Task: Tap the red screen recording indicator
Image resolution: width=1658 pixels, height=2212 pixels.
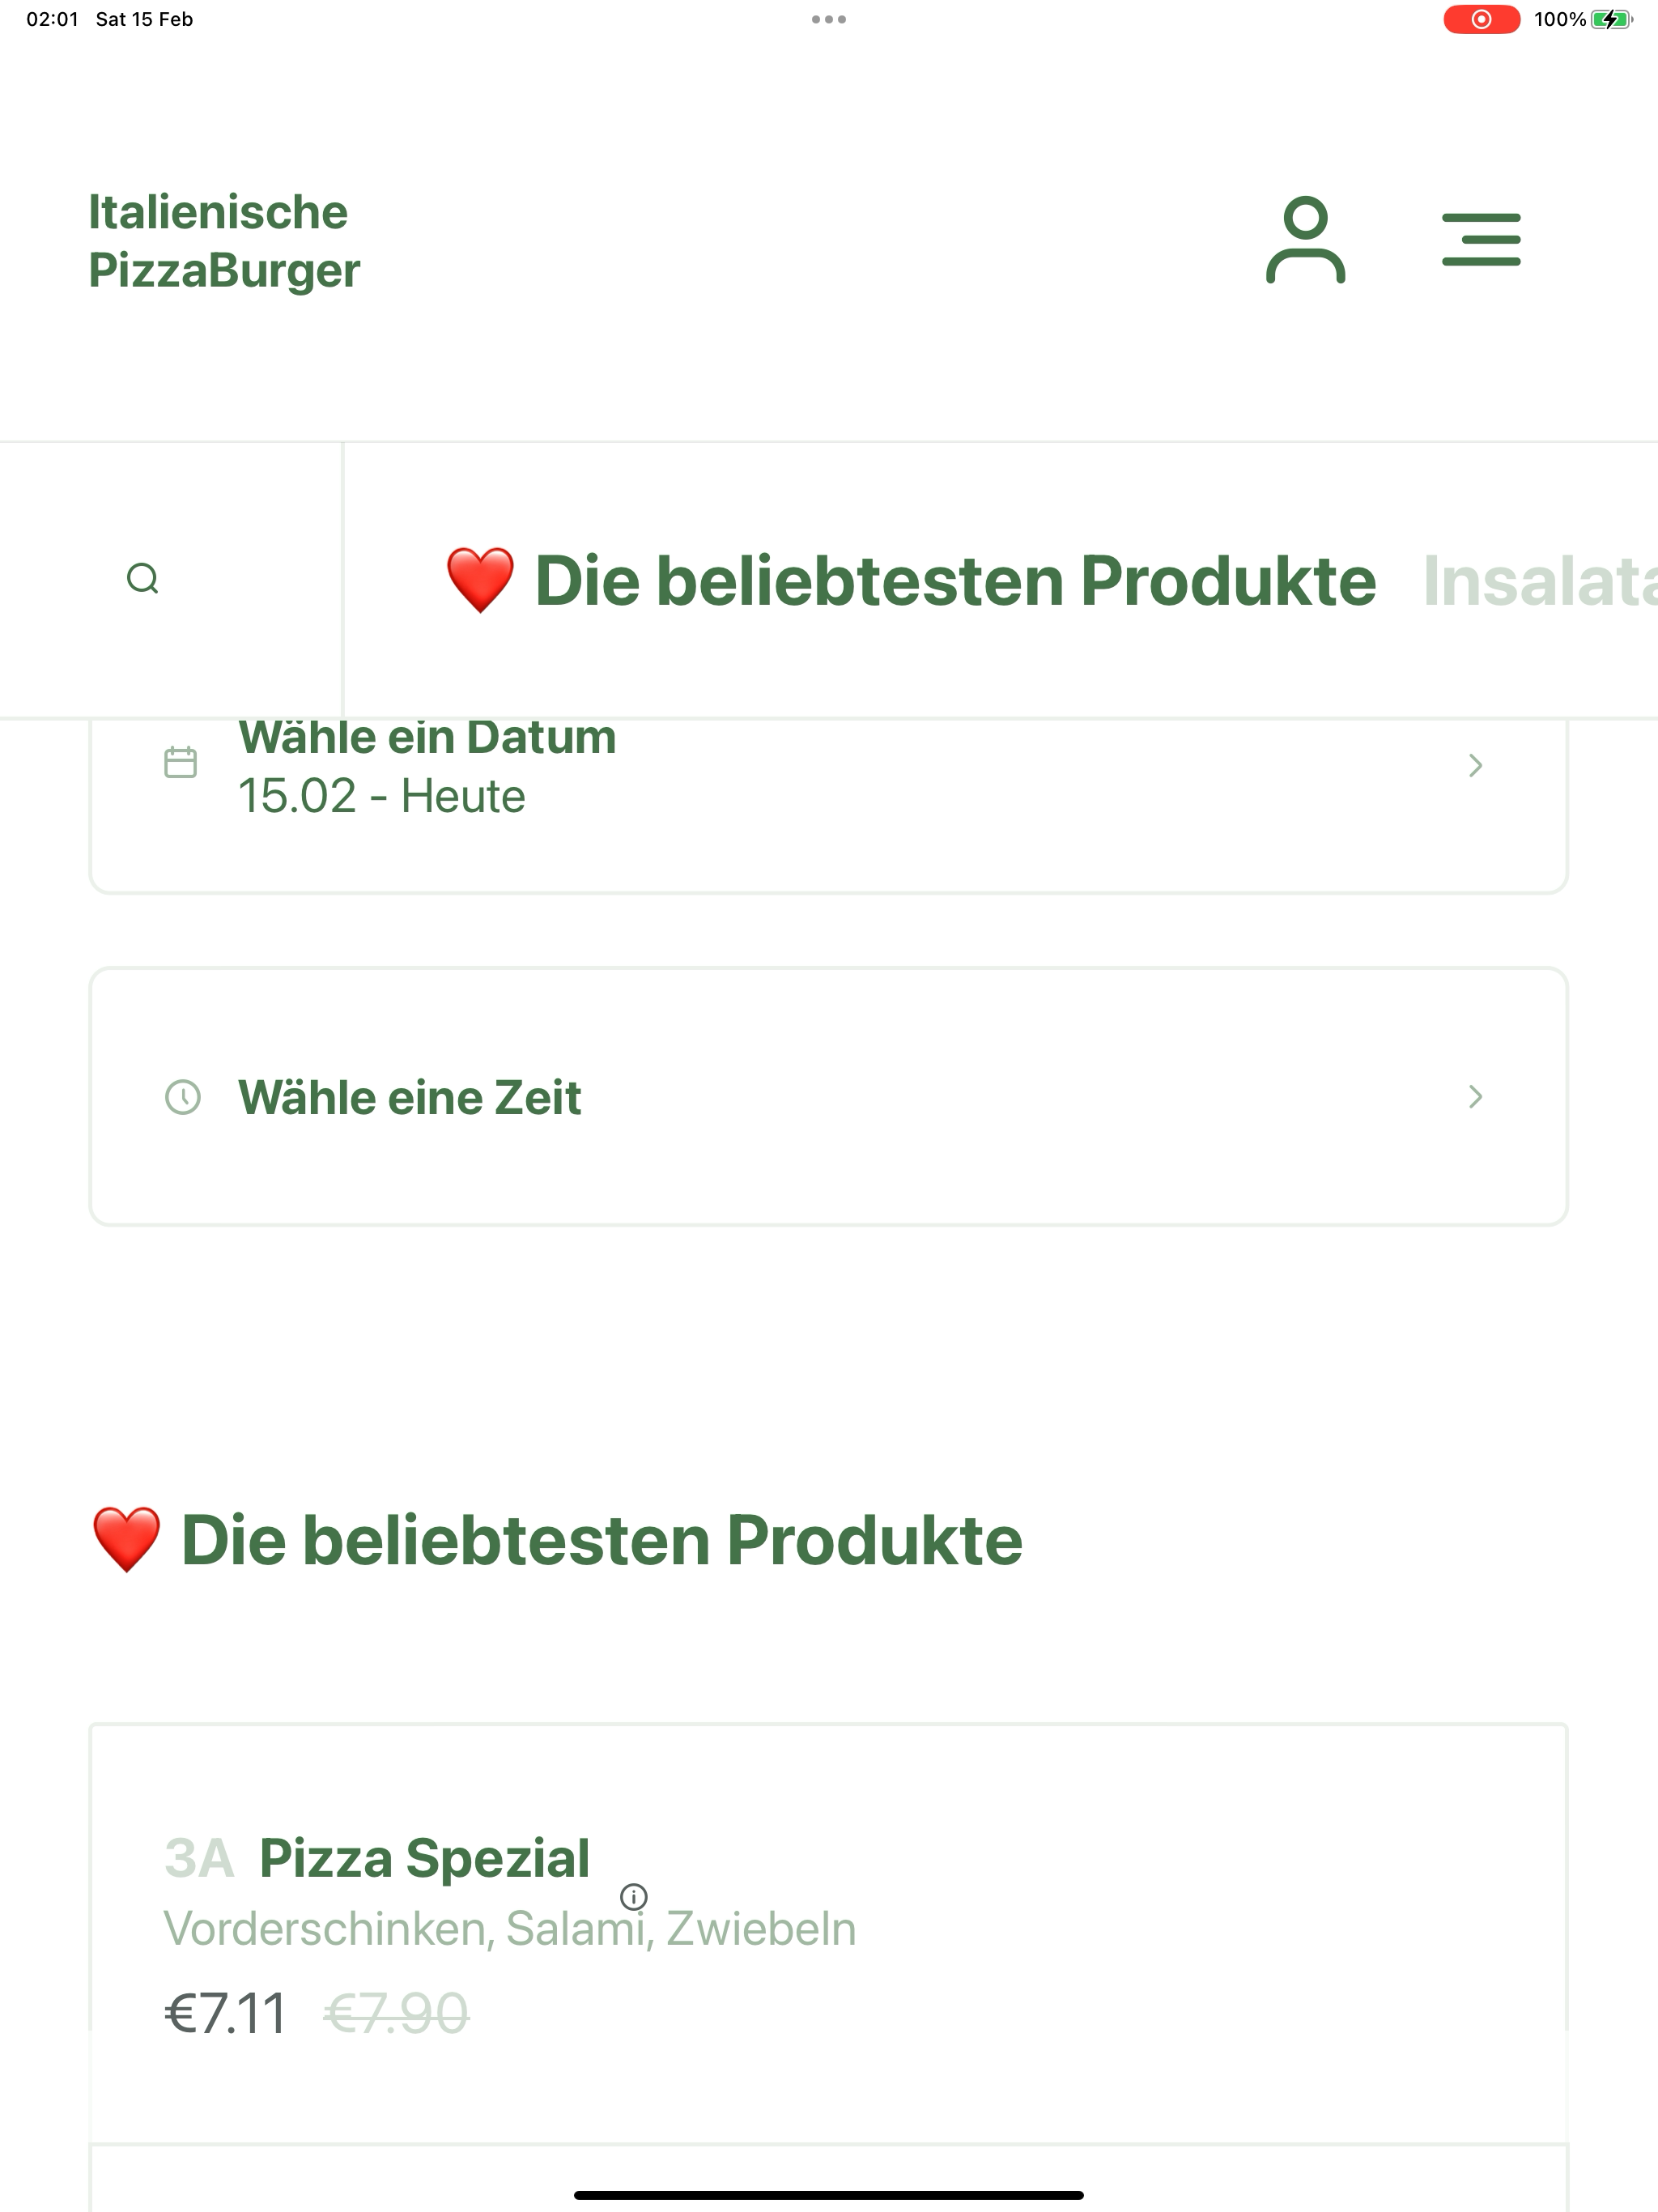Action: [x=1481, y=19]
